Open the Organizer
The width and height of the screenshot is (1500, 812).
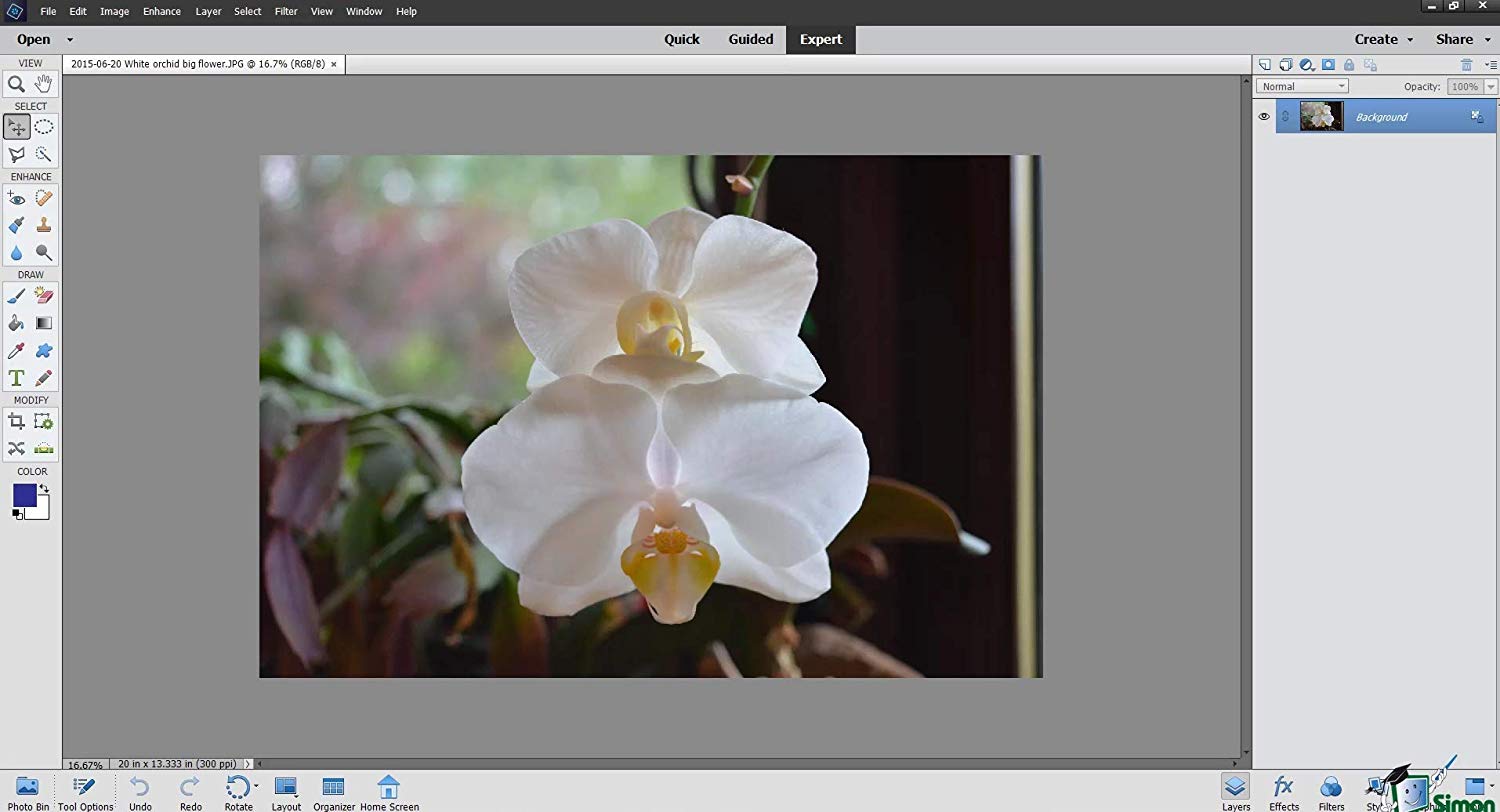pyautogui.click(x=334, y=793)
